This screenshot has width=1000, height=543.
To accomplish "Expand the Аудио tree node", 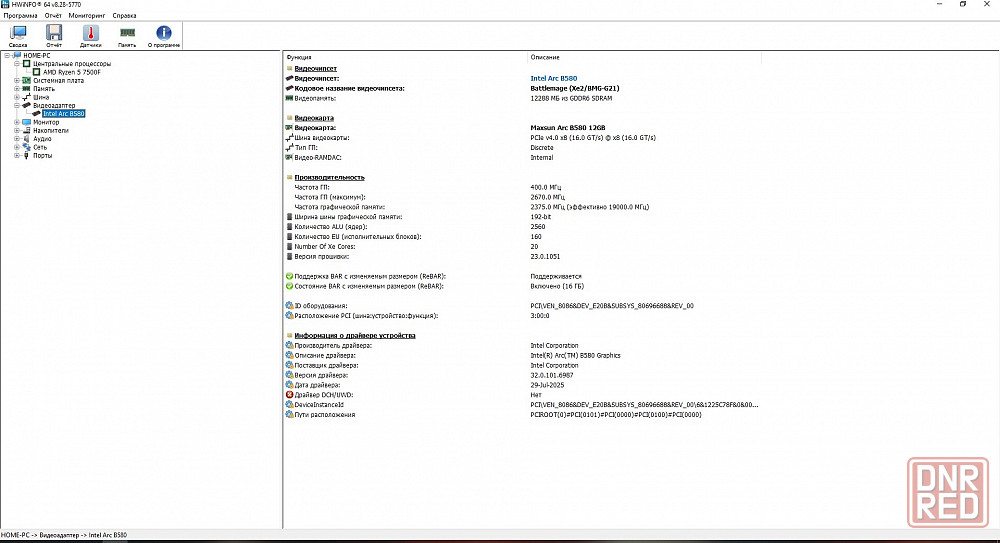I will (17, 138).
